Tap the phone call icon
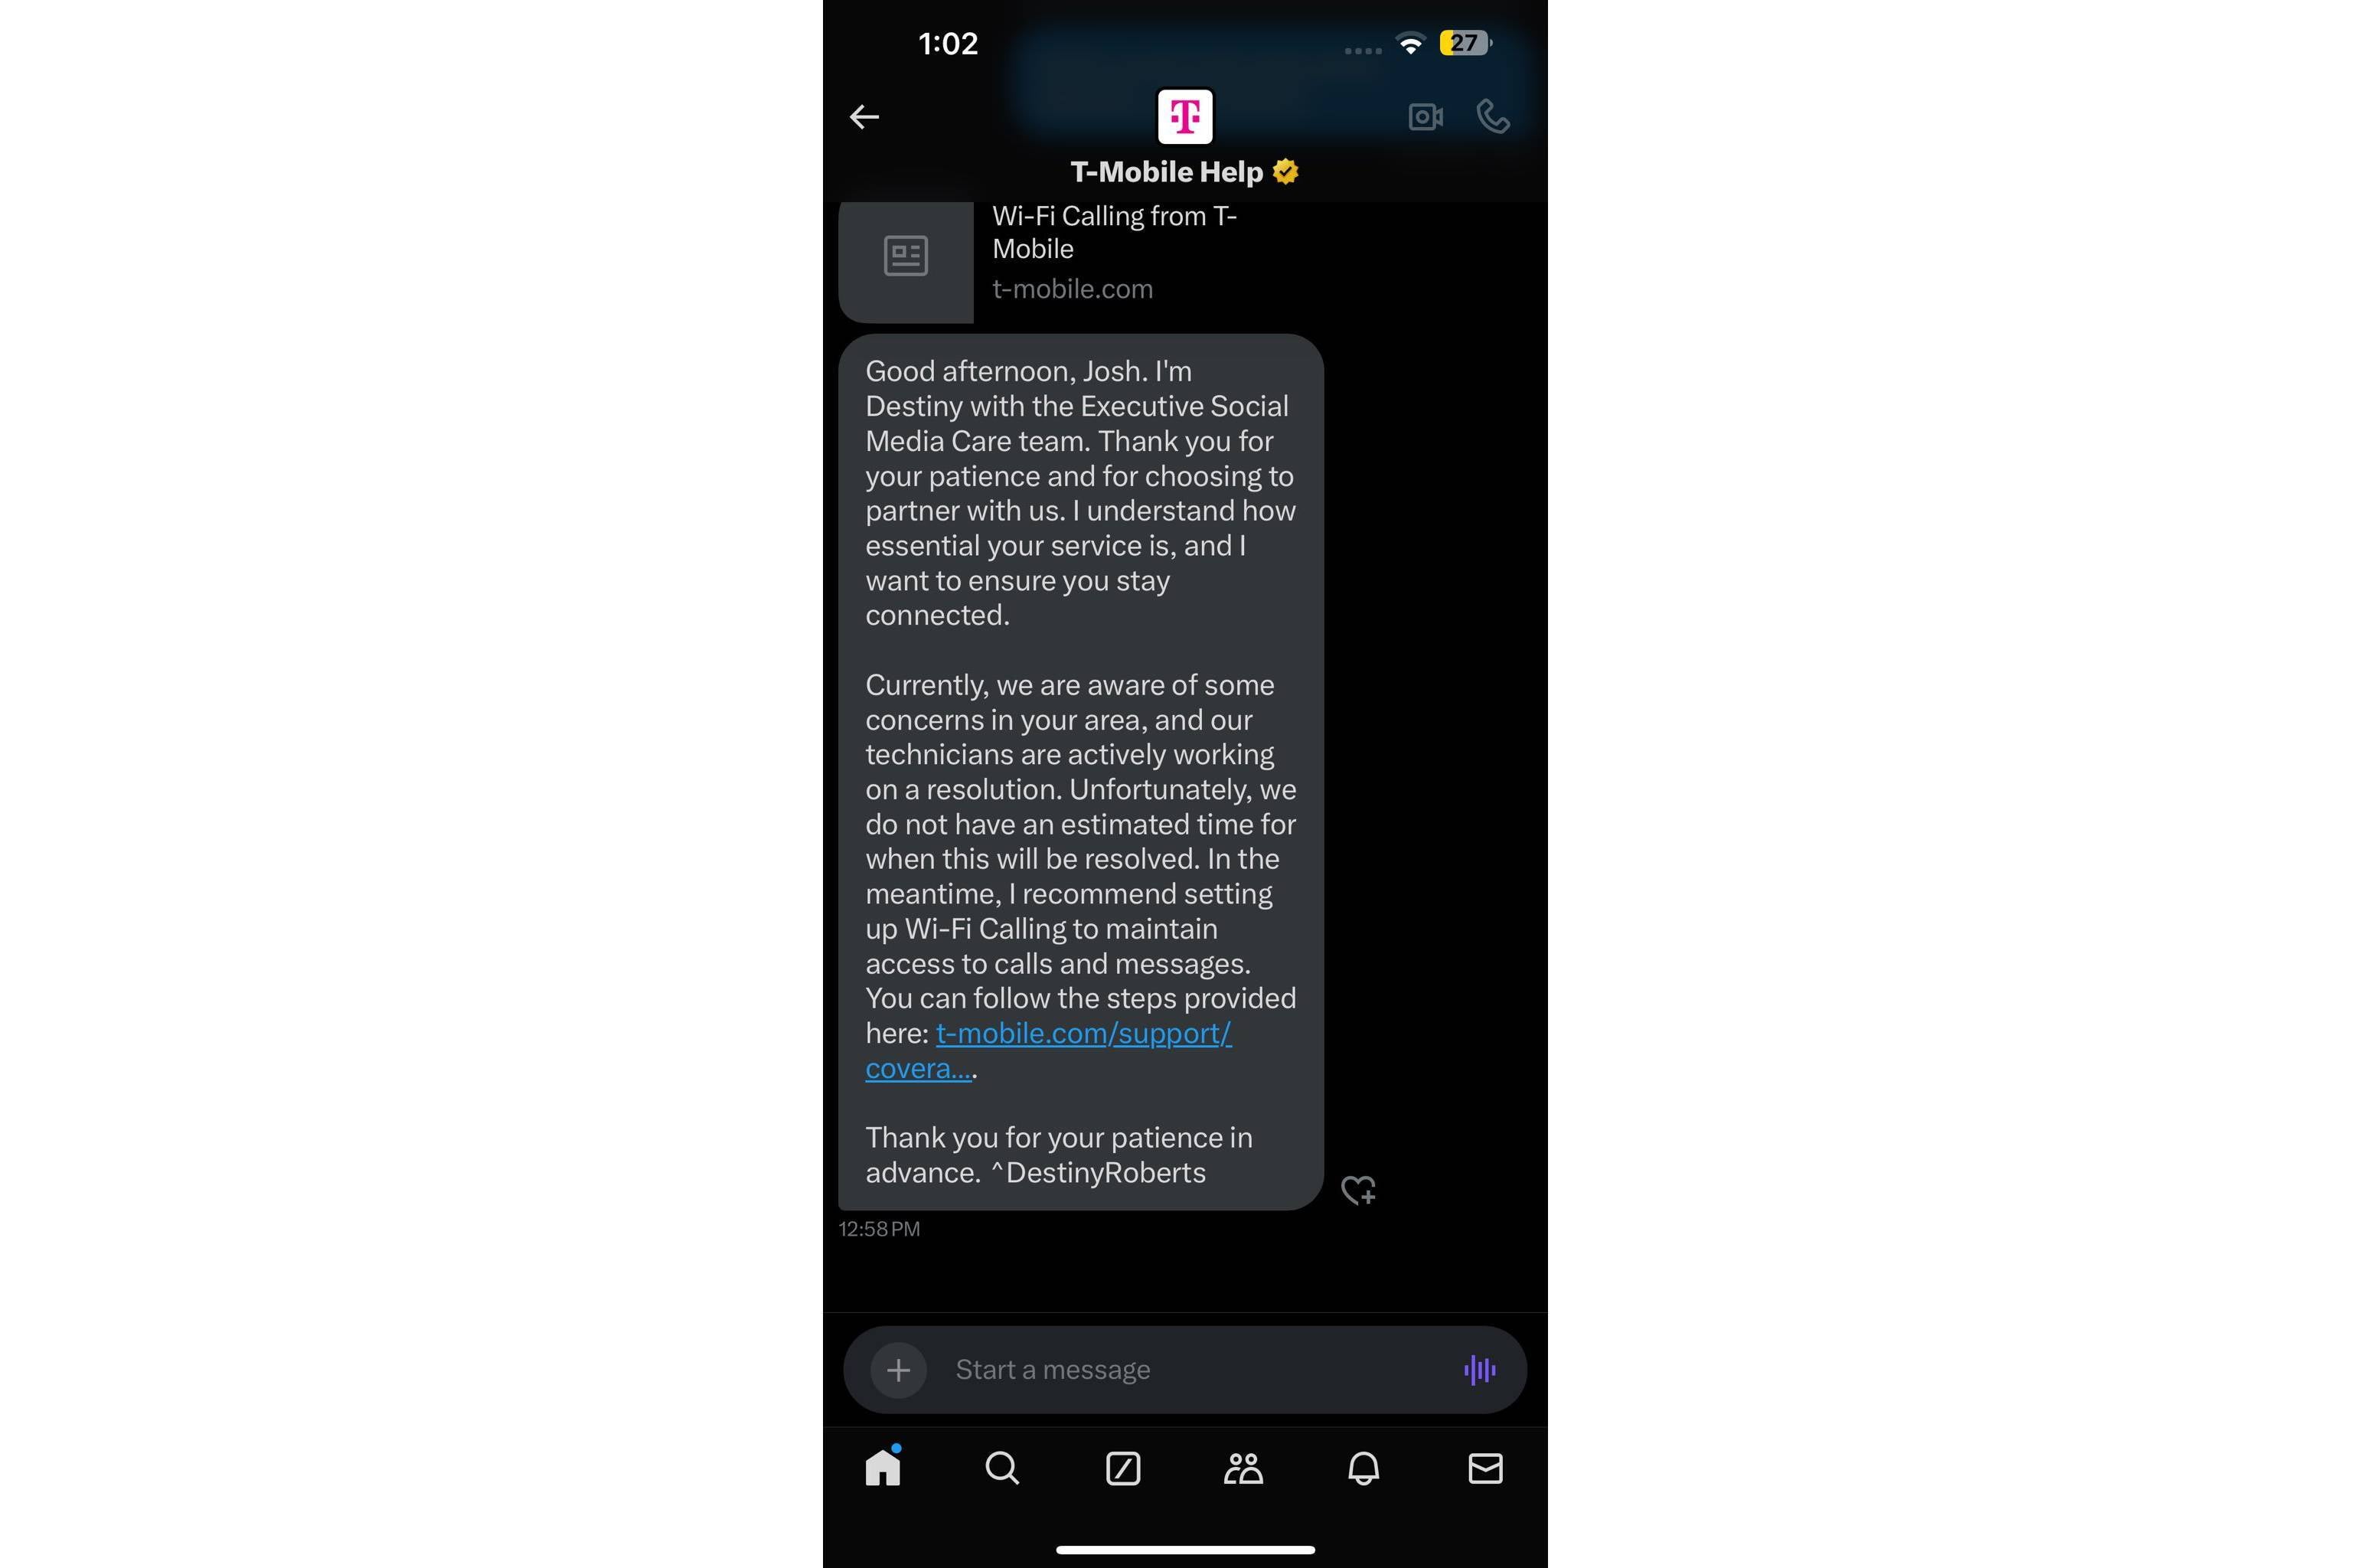 tap(1493, 116)
